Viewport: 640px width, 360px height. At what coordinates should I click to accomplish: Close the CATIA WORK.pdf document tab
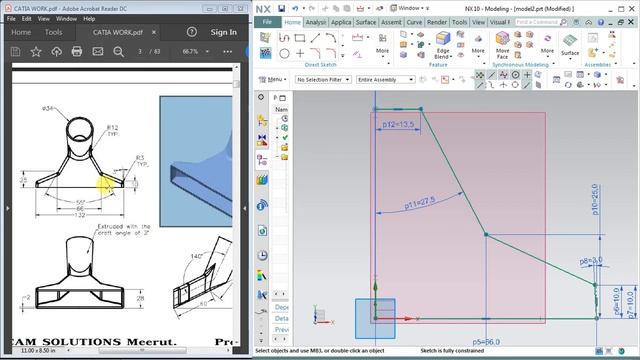pyautogui.click(x=154, y=32)
